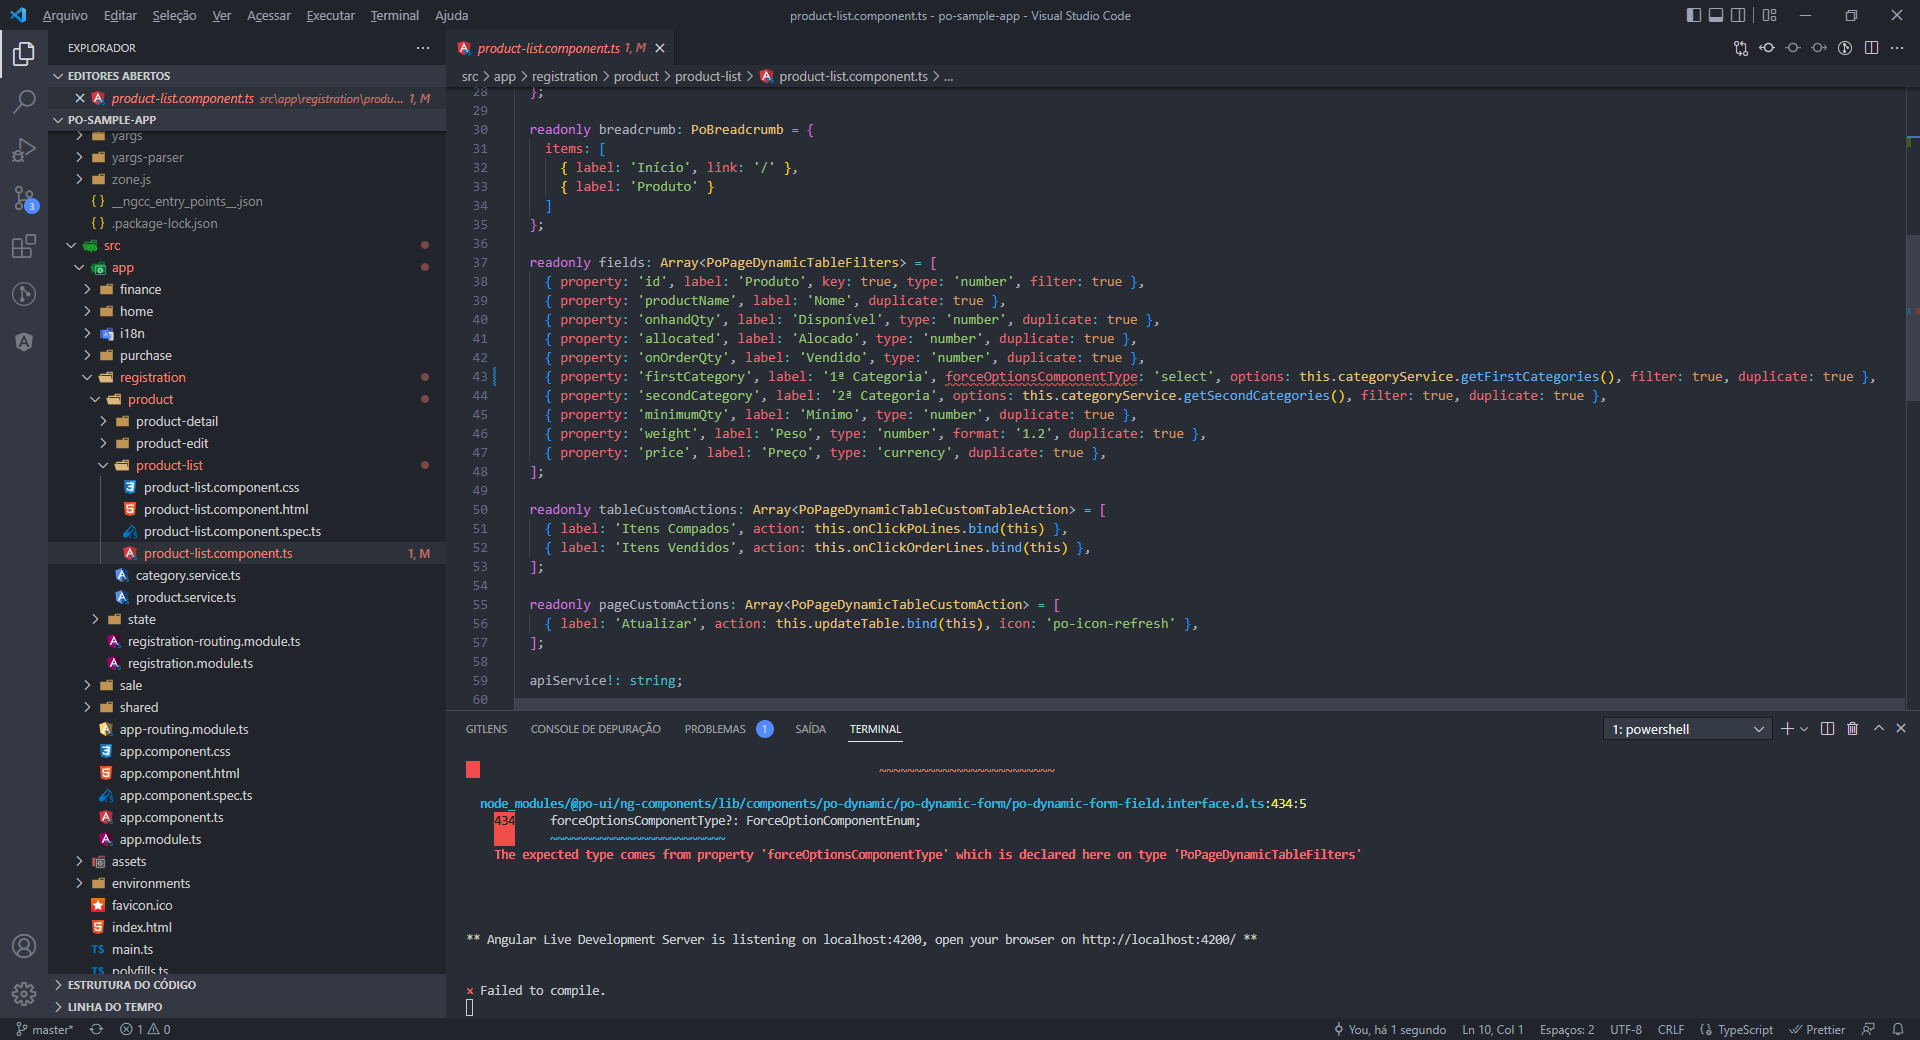
Task: Open a new terminal with the plus icon
Action: pyautogui.click(x=1788, y=729)
